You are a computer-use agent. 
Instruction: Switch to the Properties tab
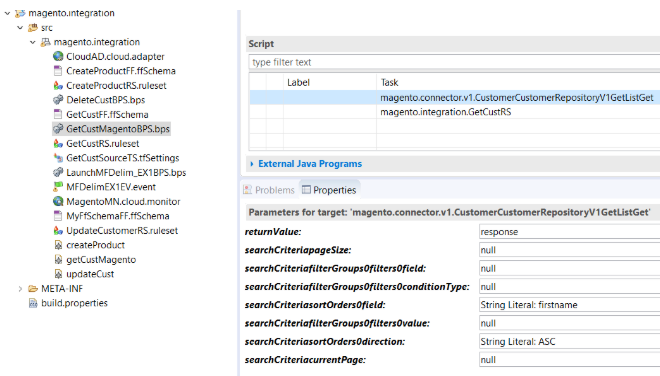click(x=329, y=190)
